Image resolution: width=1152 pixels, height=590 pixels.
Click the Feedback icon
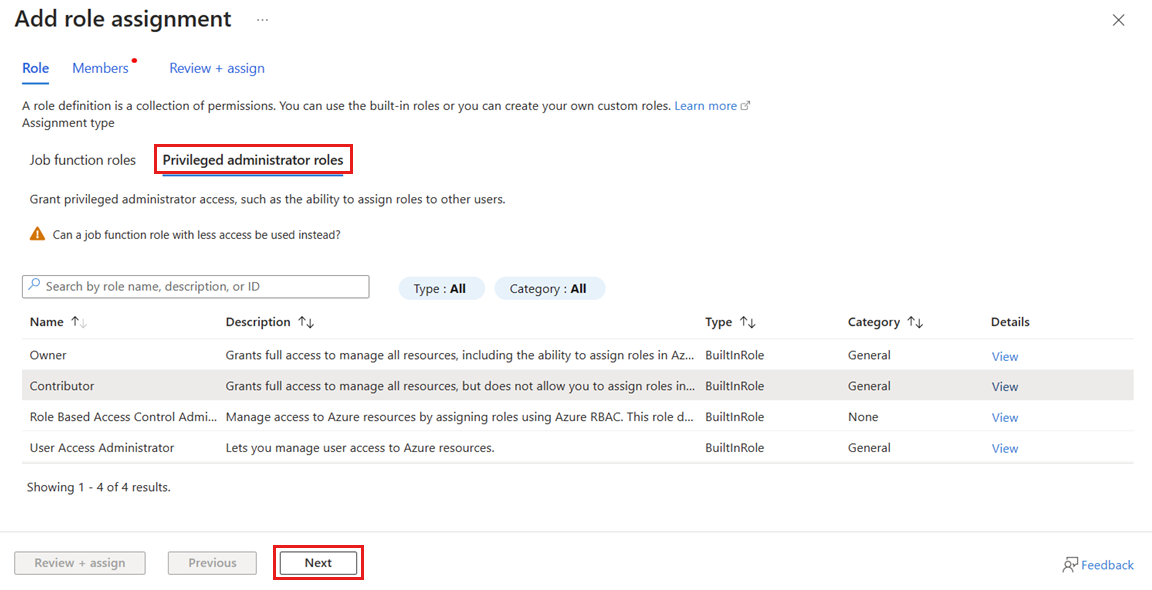pyautogui.click(x=1070, y=565)
